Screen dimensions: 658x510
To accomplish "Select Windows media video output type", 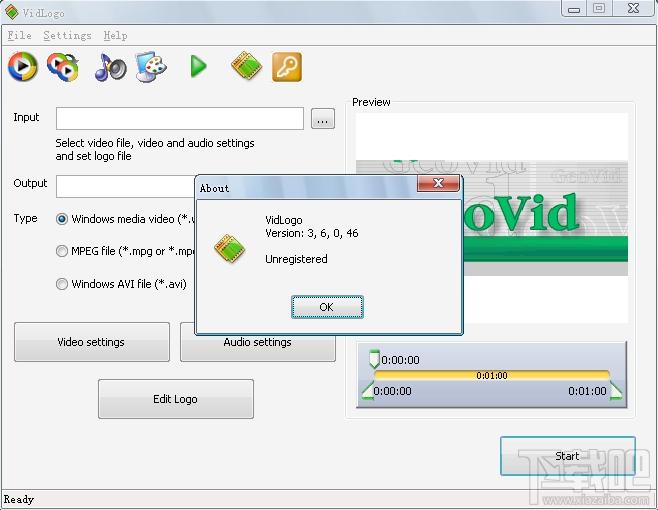I will pos(62,219).
